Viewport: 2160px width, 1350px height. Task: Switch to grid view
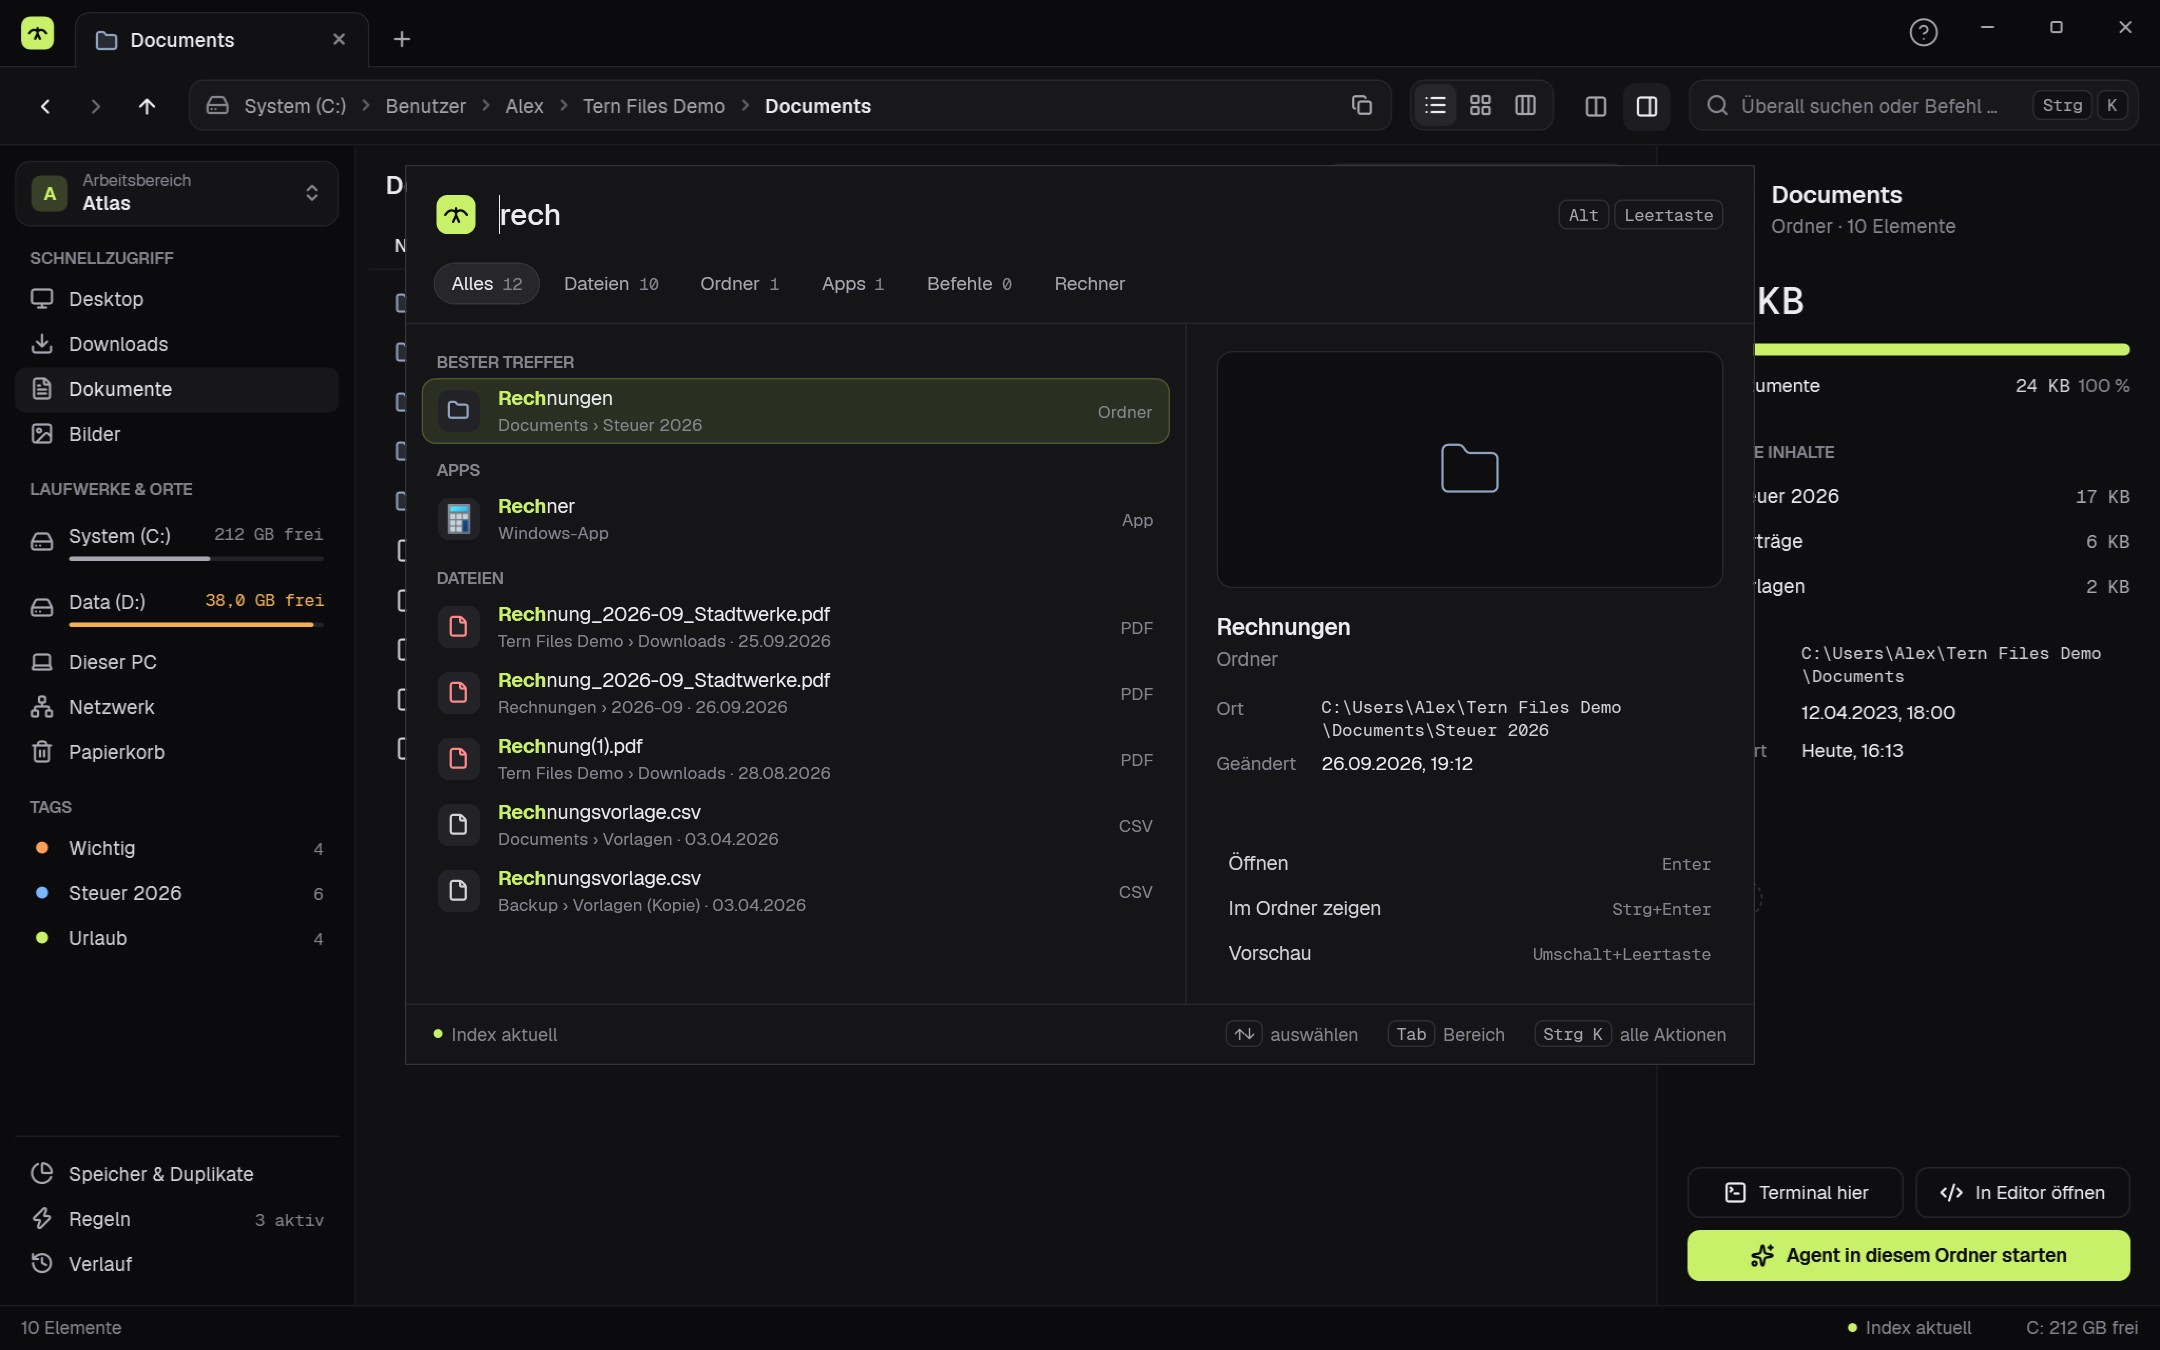coord(1480,105)
